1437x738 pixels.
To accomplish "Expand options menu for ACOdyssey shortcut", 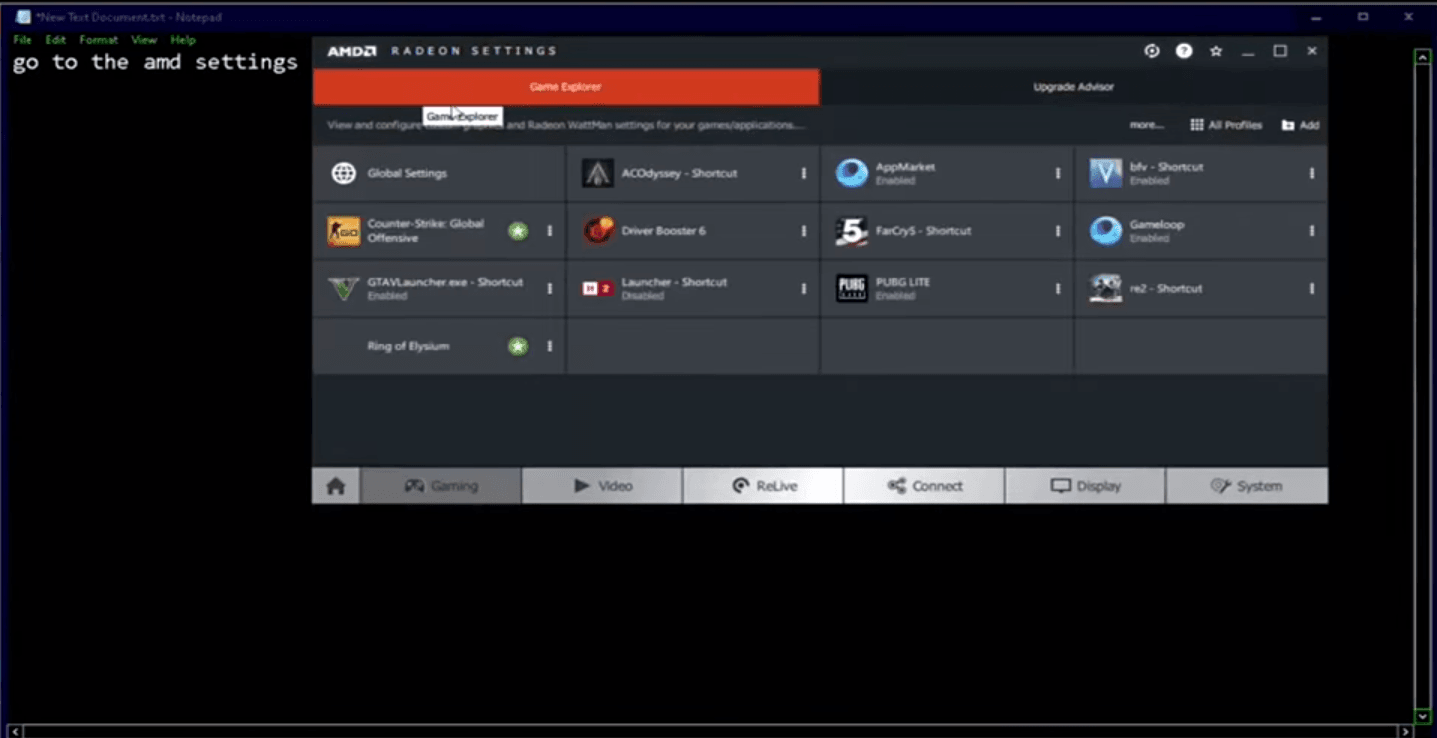I will pyautogui.click(x=803, y=173).
